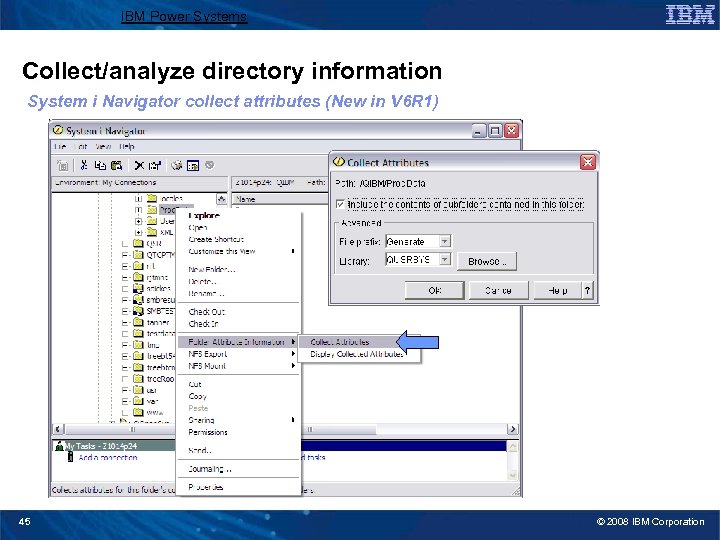The image size is (720, 540).
Task: Click the My Tasks pane header icon
Action: 59,446
